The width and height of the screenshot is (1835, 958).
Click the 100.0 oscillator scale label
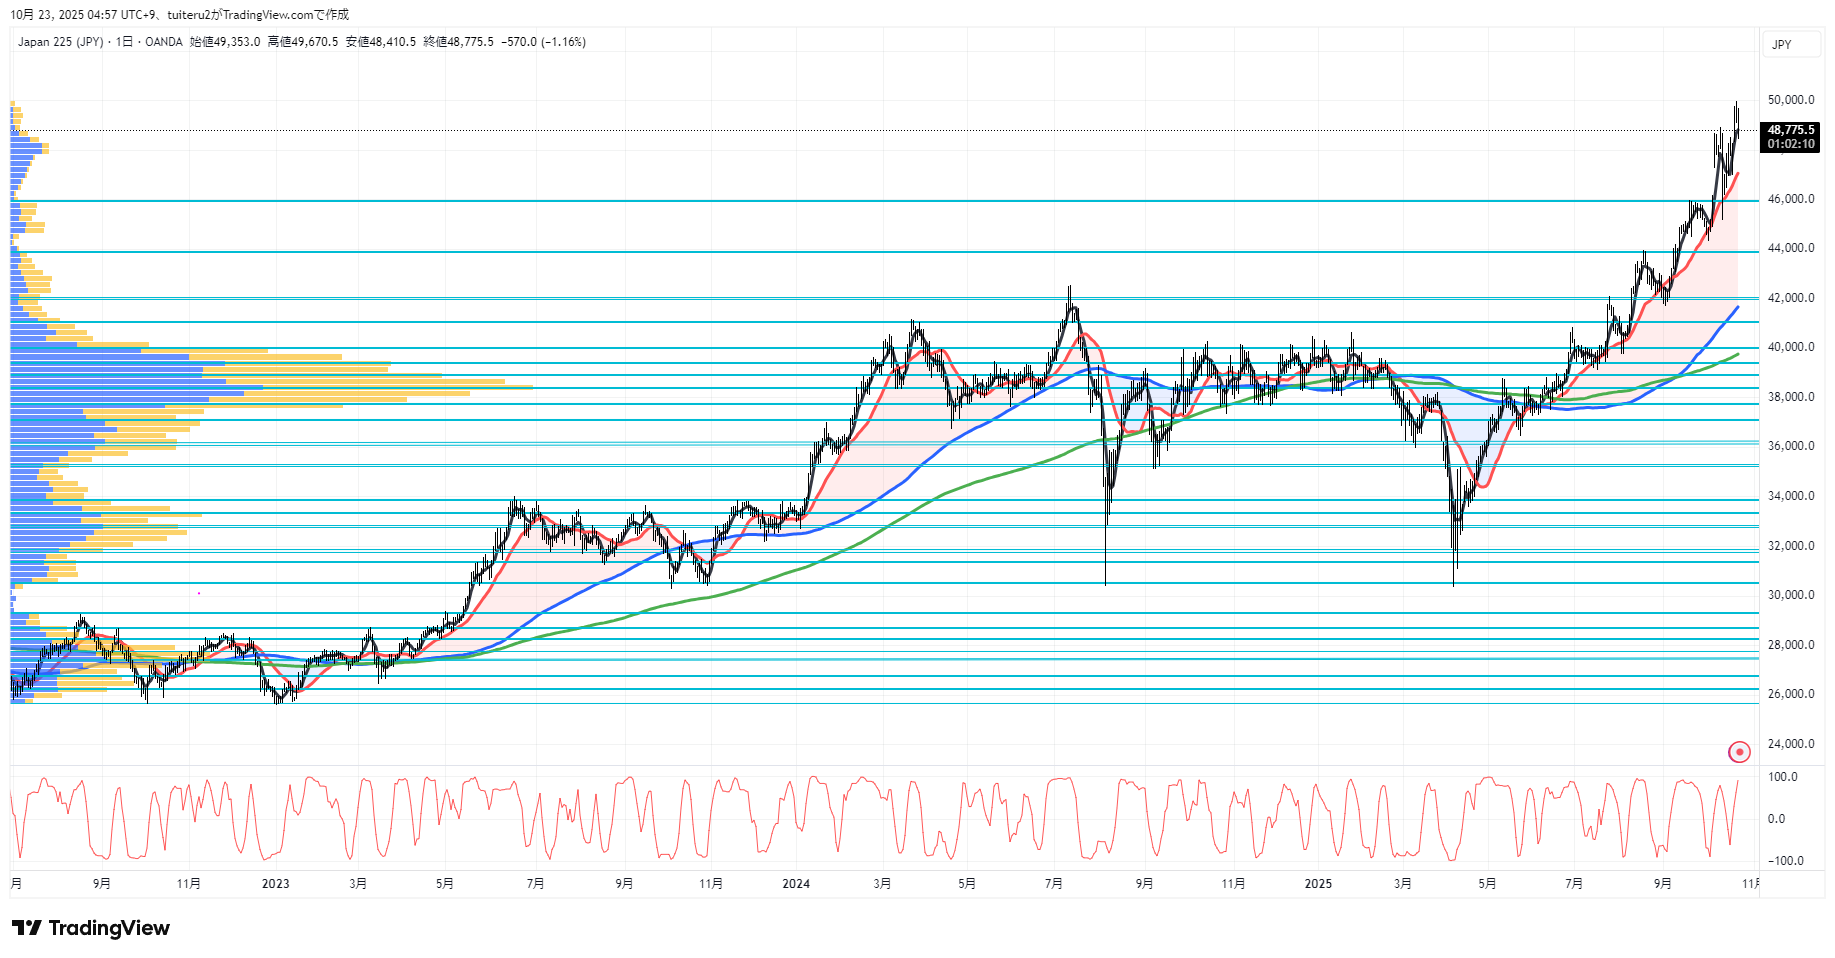(x=1782, y=777)
